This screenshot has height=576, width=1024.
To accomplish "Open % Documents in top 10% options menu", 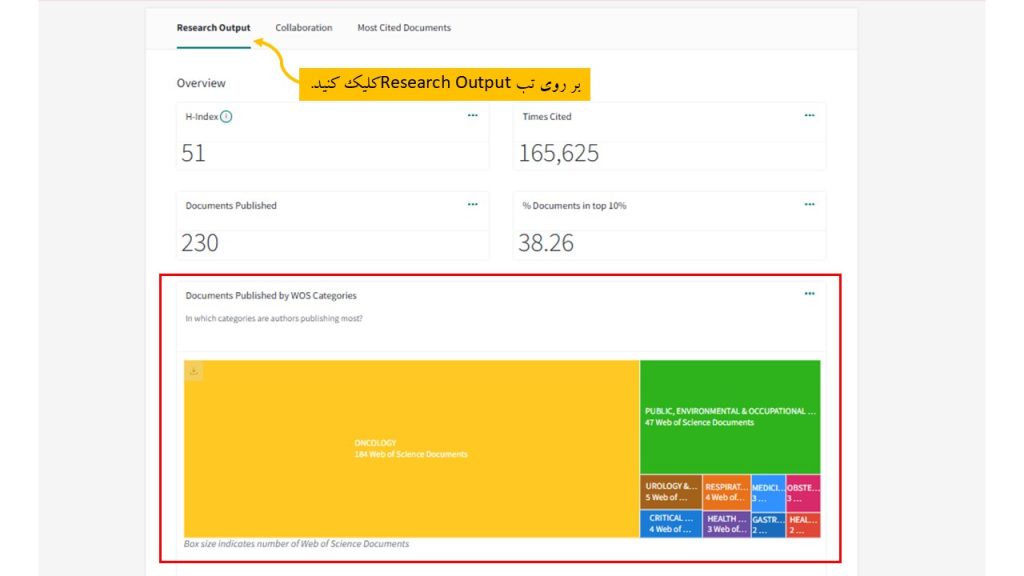I will click(809, 205).
